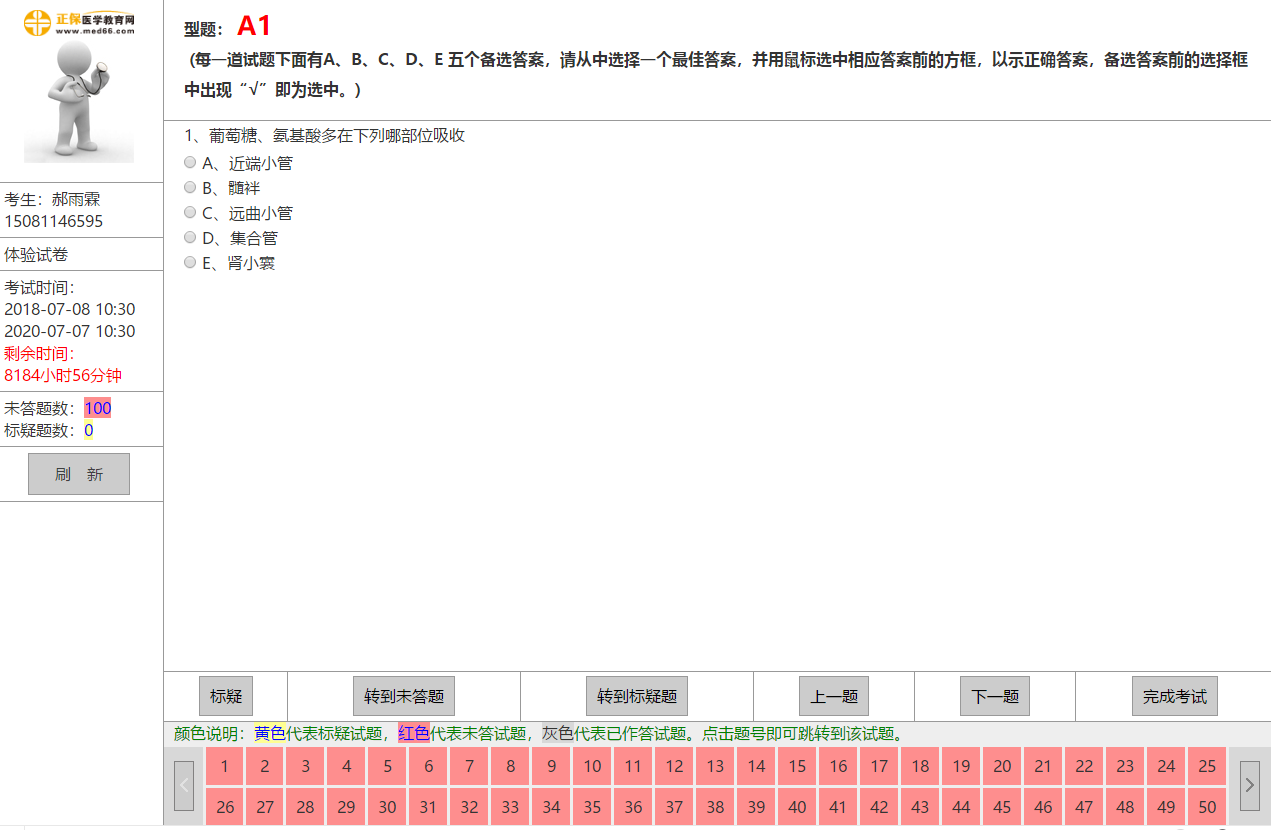The height and width of the screenshot is (830, 1271).
Task: Advance to next question 下一题
Action: (x=994, y=696)
